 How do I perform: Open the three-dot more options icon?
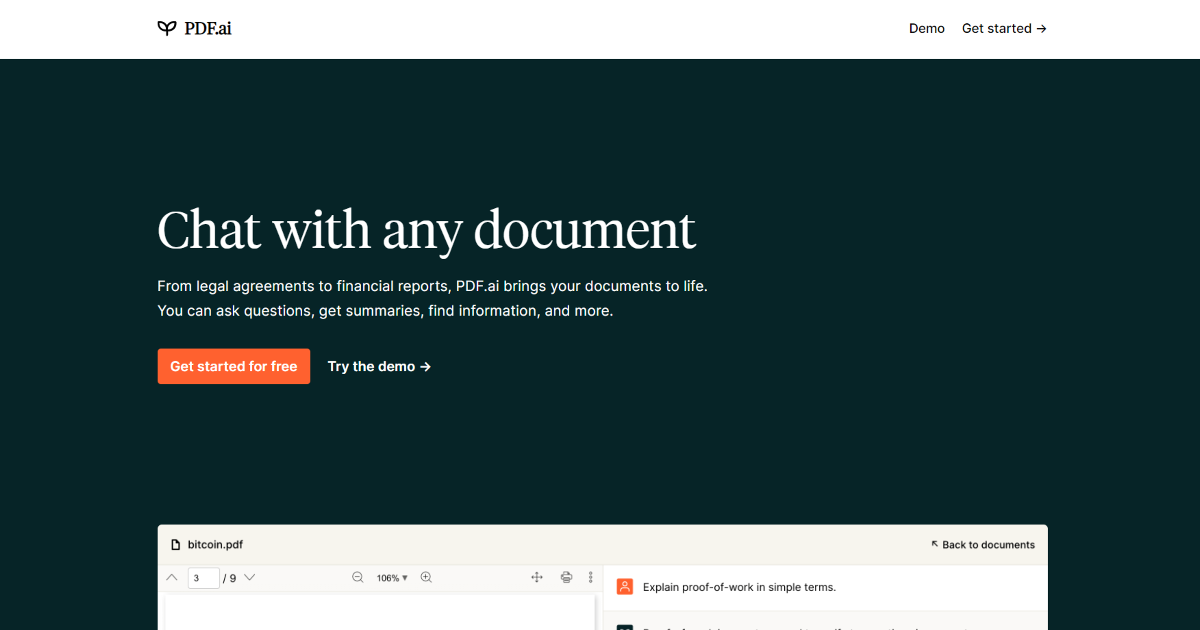(590, 577)
